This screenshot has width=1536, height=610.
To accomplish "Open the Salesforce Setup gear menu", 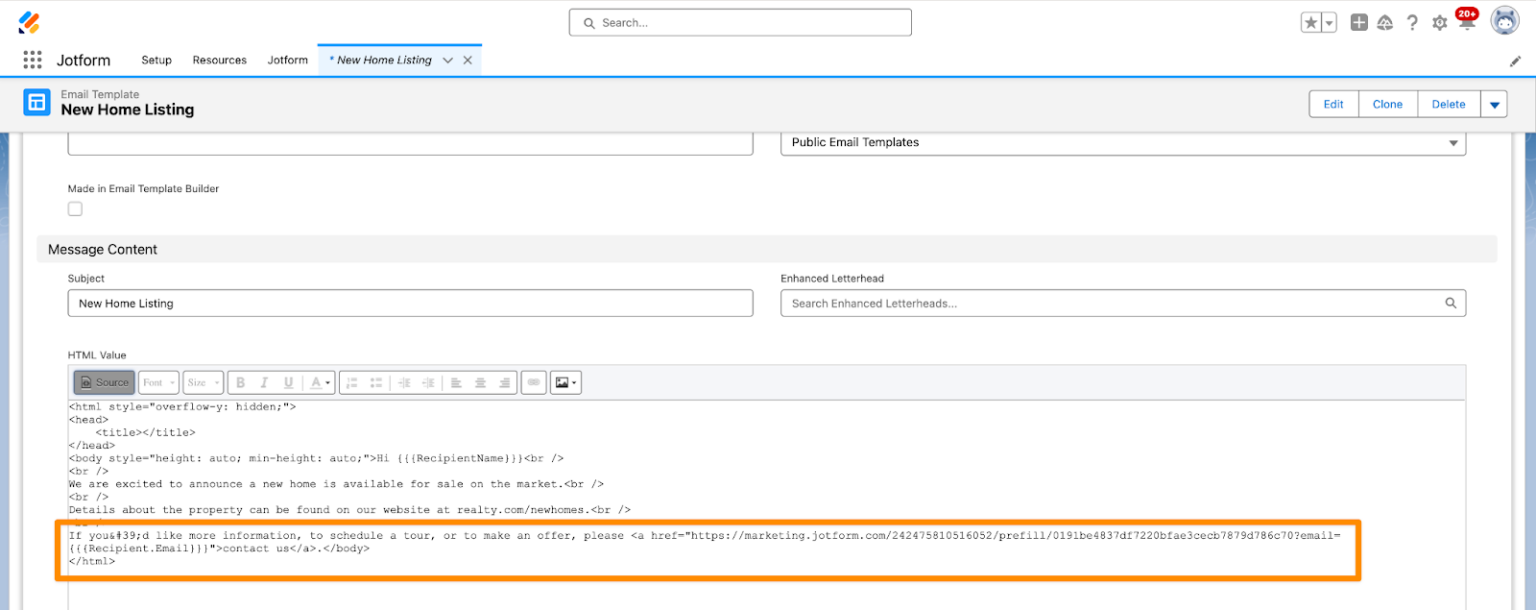I will [x=1439, y=21].
